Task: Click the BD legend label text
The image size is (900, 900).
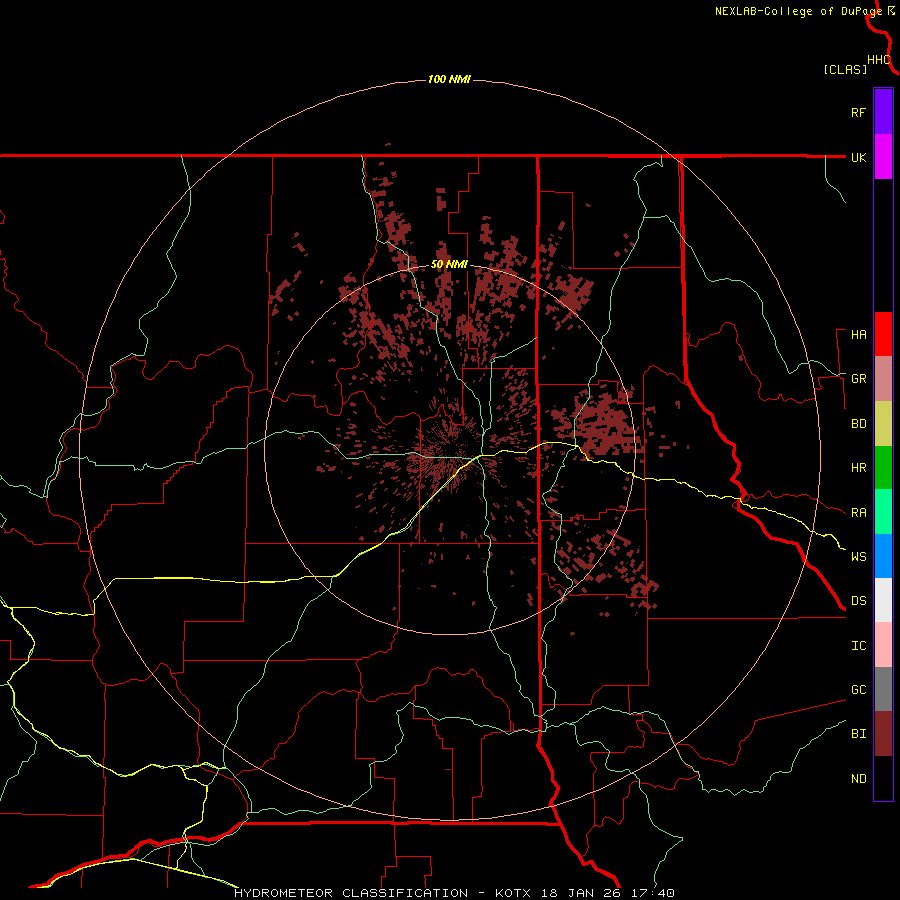Action: 859,424
